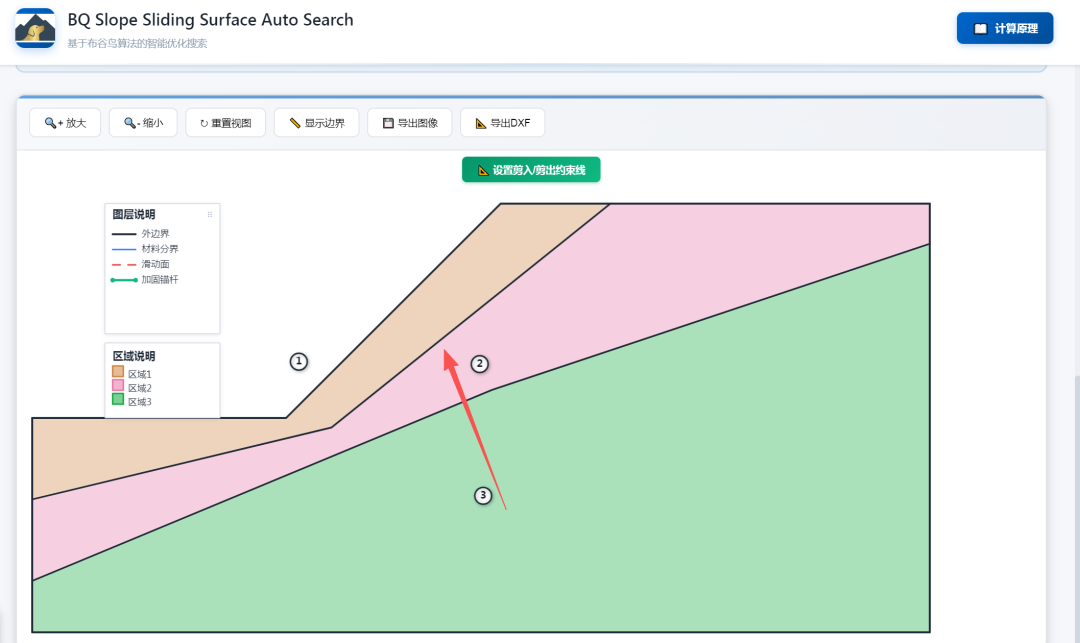Open the 计算原理 button
The width and height of the screenshot is (1080, 643).
pyautogui.click(x=1004, y=28)
